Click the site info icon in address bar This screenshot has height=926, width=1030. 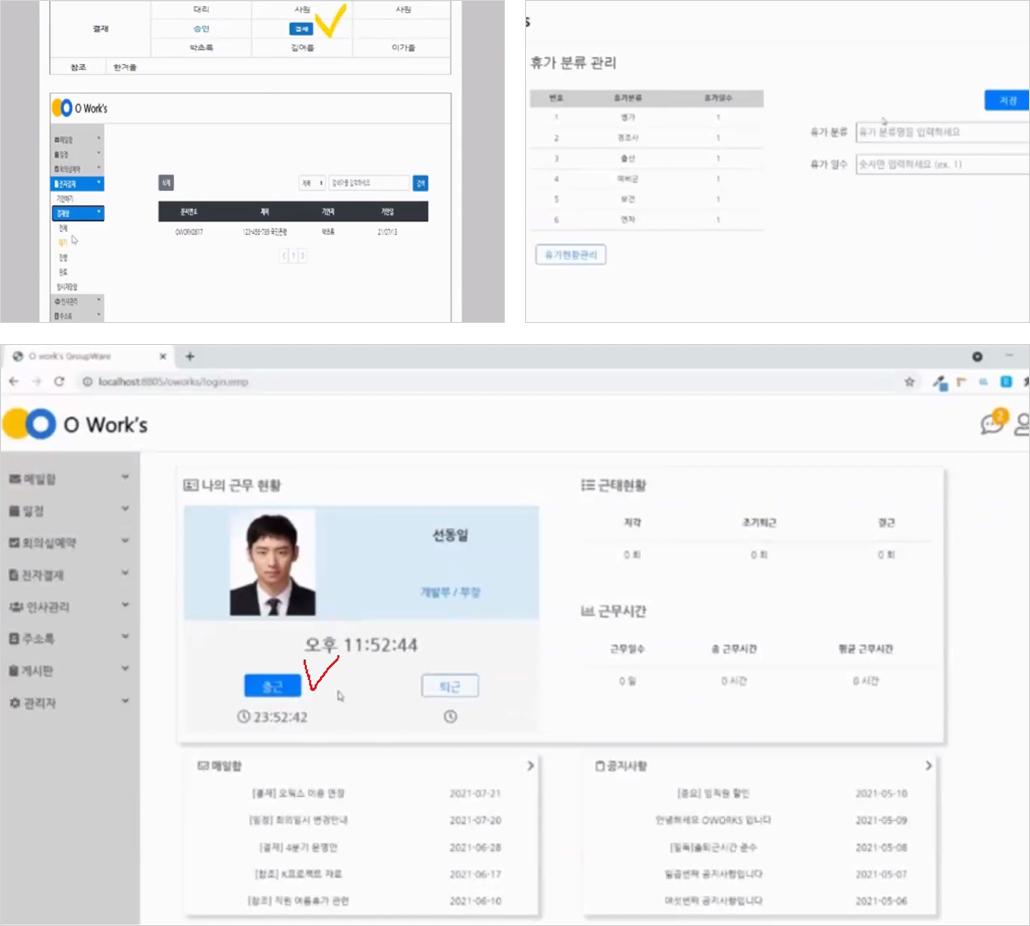click(87, 382)
